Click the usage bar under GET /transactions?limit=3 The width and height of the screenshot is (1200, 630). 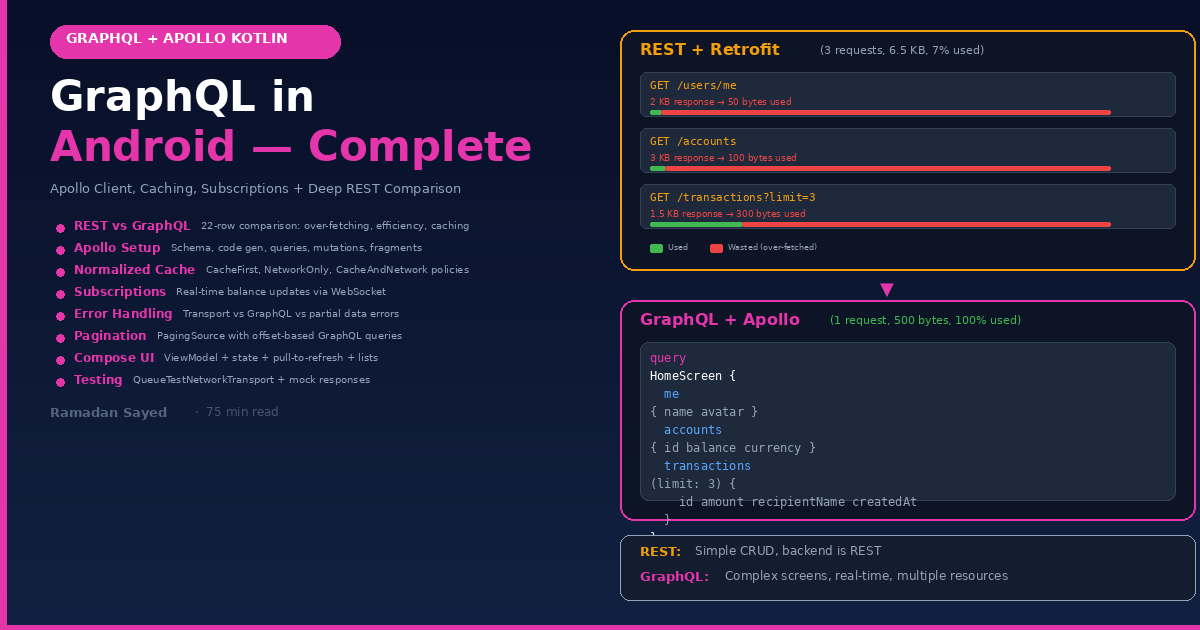coord(880,225)
